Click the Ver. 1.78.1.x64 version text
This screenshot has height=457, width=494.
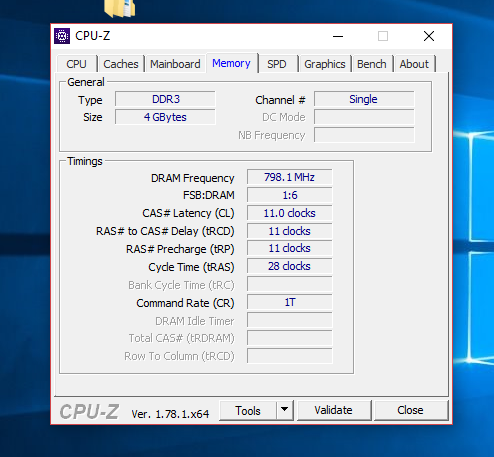point(170,414)
